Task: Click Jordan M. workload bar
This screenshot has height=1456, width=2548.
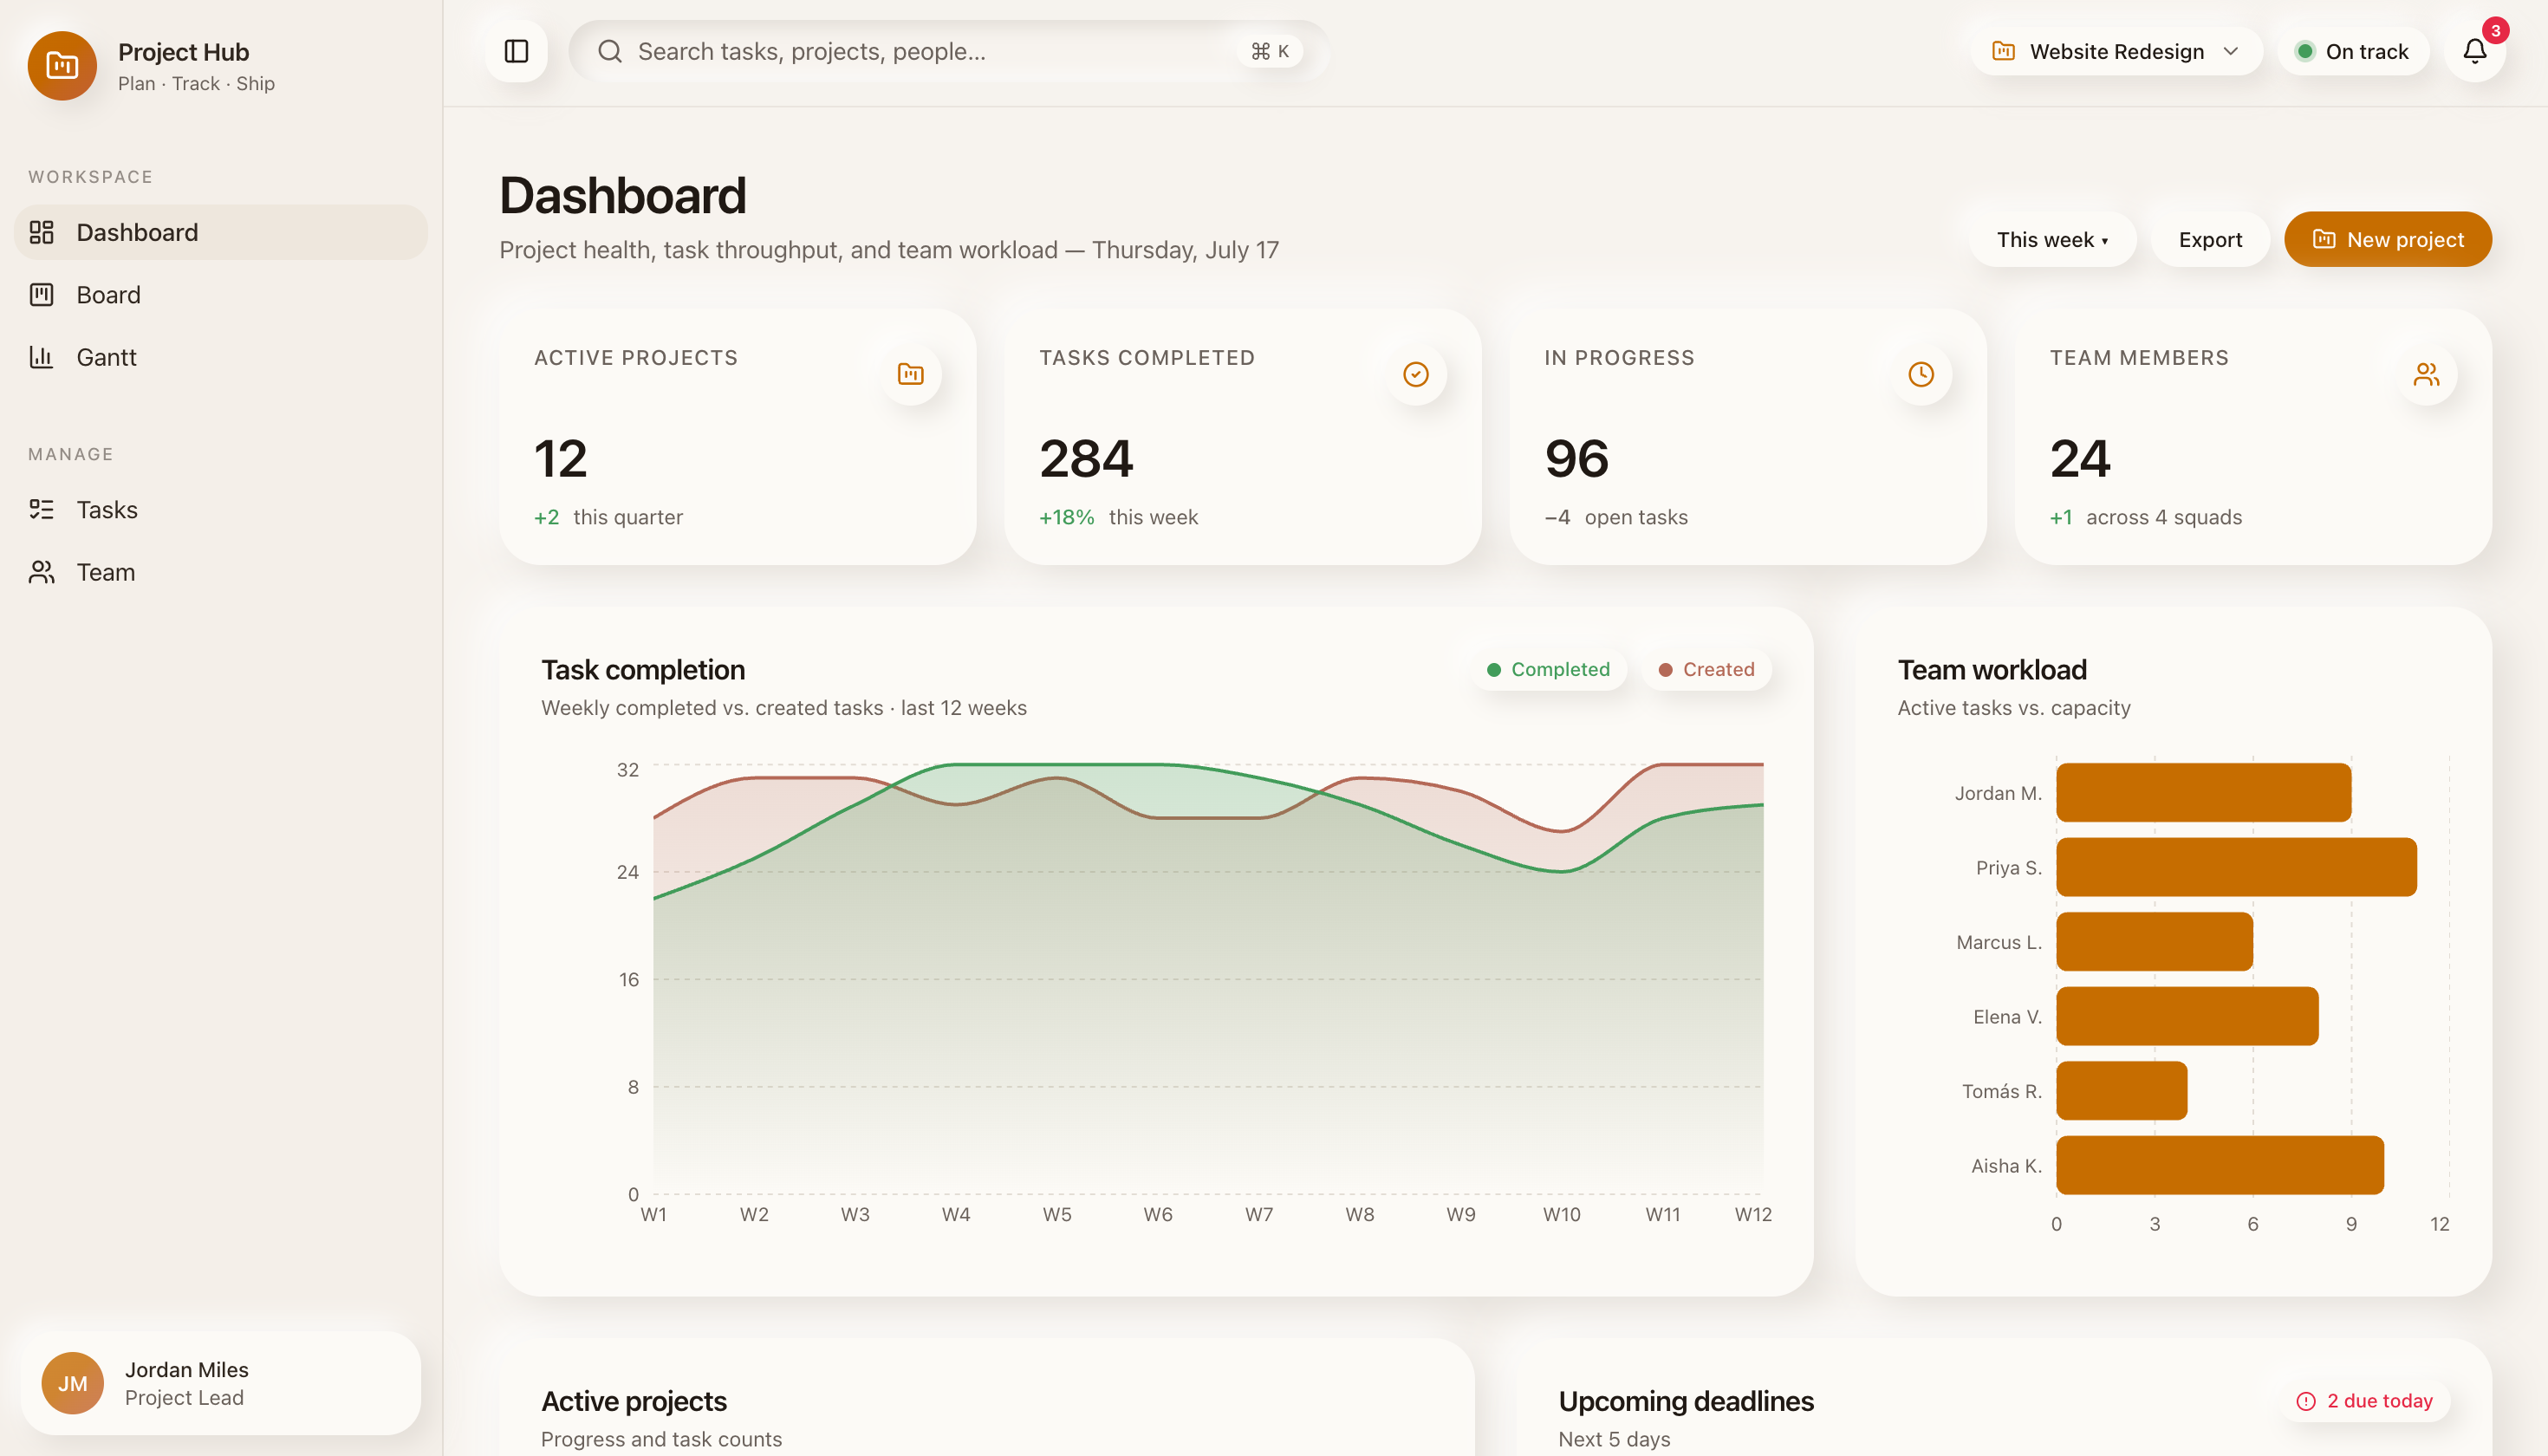Action: (x=2203, y=793)
